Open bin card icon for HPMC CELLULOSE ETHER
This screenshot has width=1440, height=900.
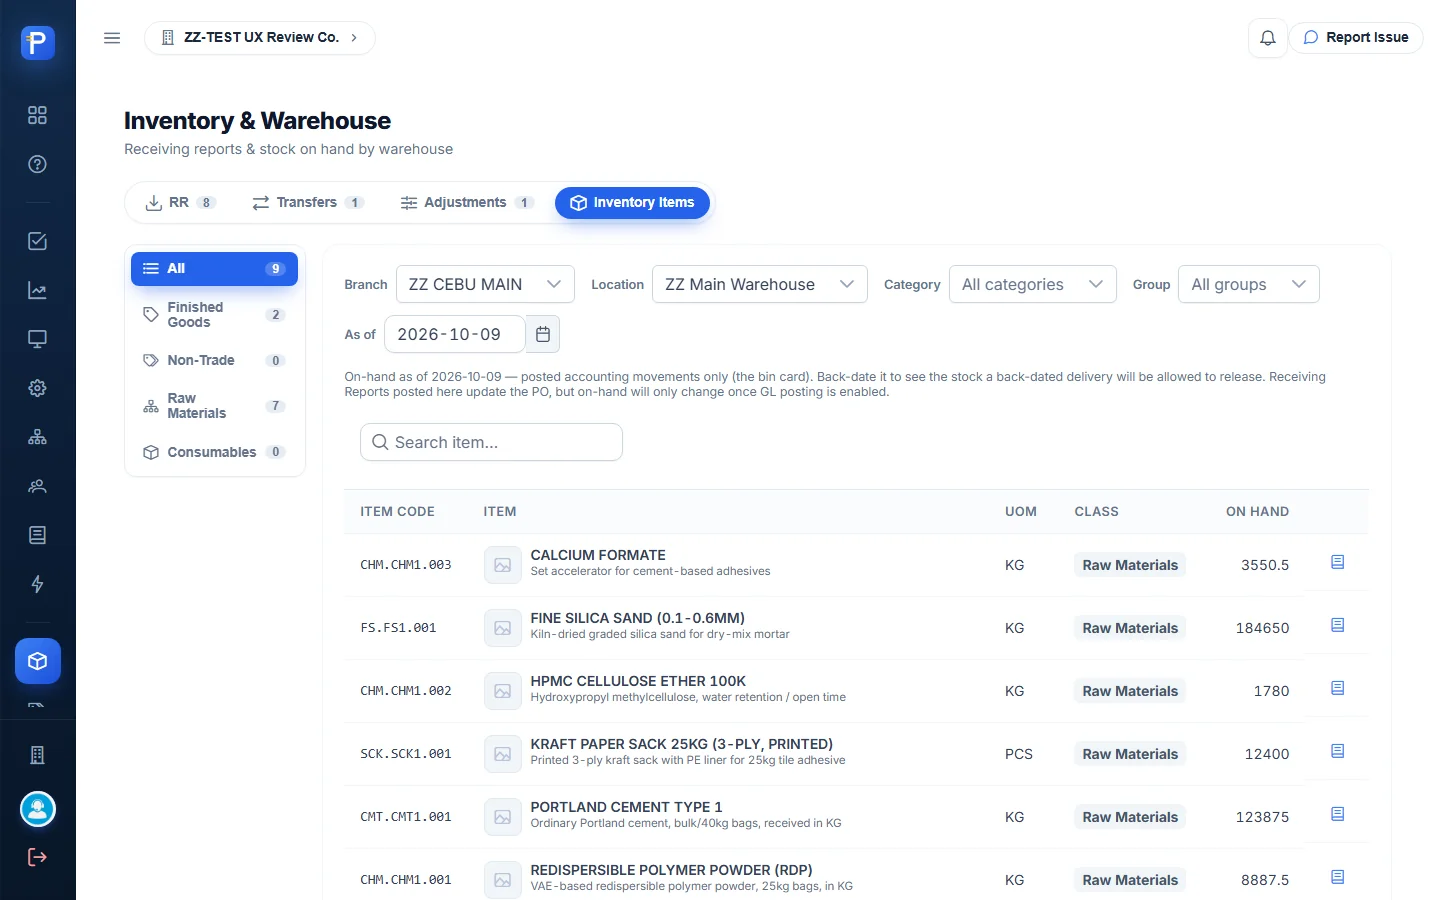(x=1337, y=689)
